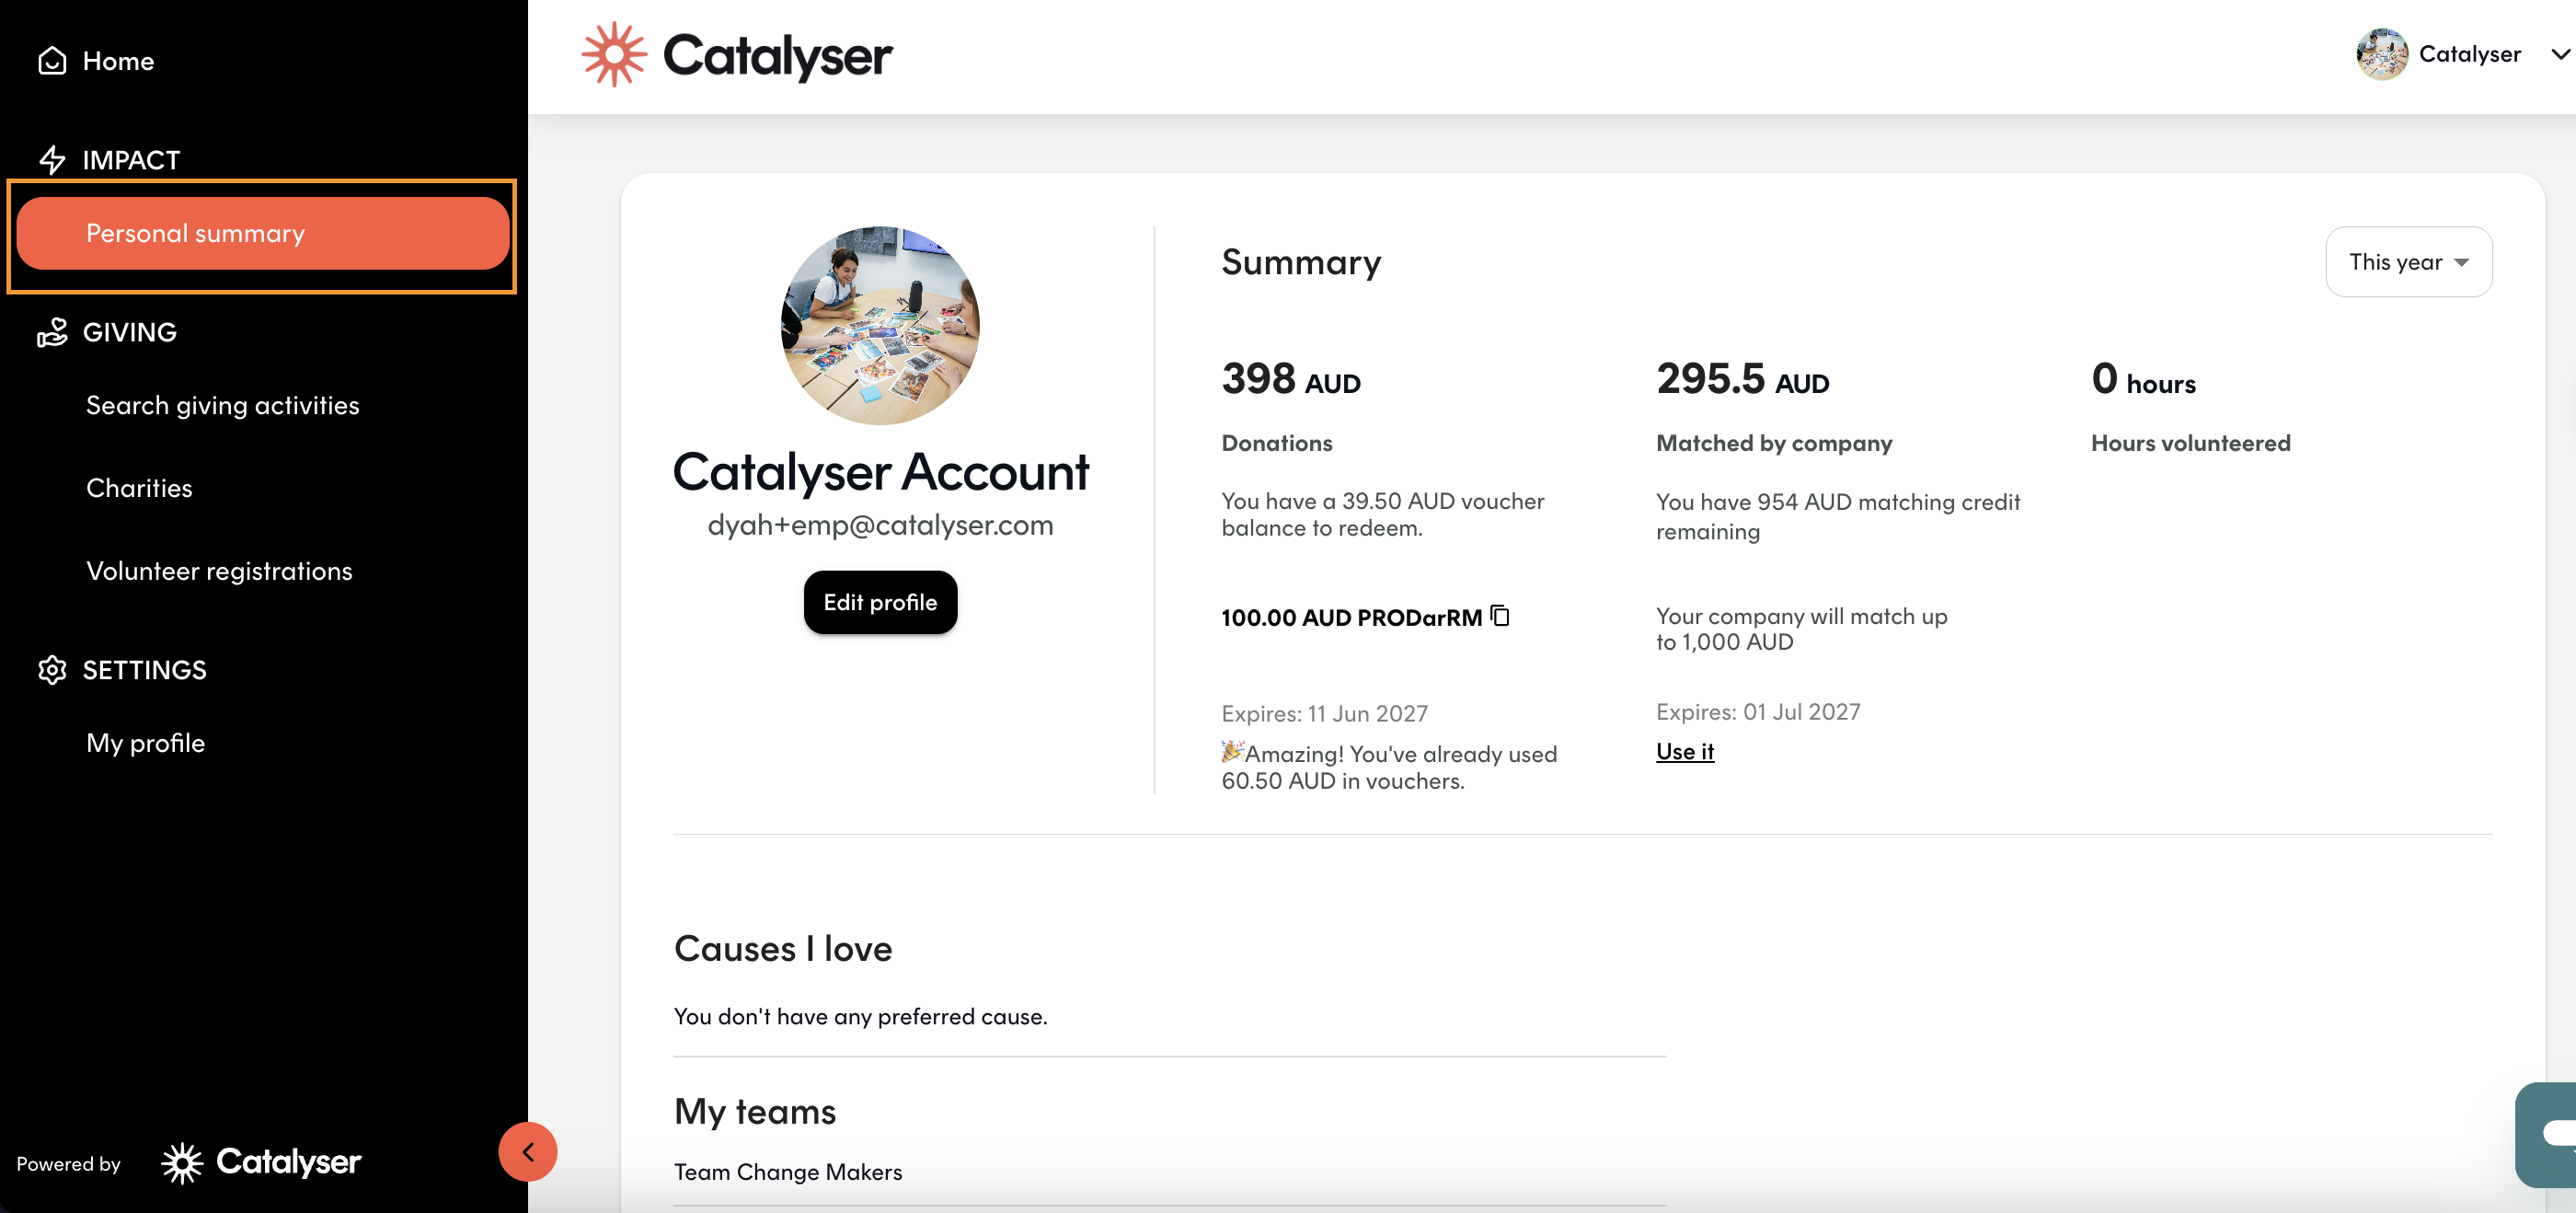
Task: Click the Use it link
Action: pos(1685,751)
